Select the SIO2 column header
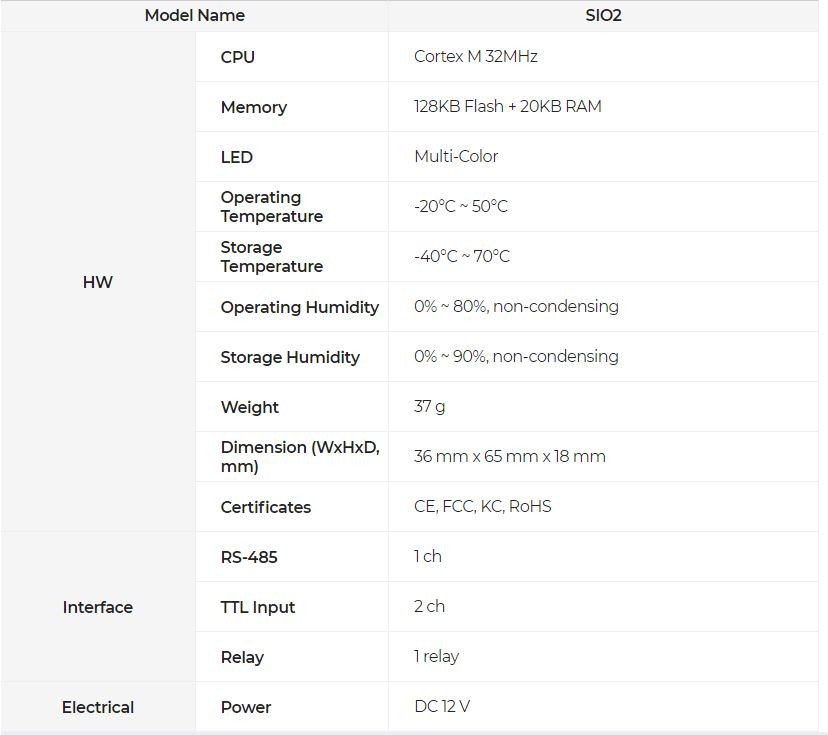The image size is (828, 735). [603, 15]
